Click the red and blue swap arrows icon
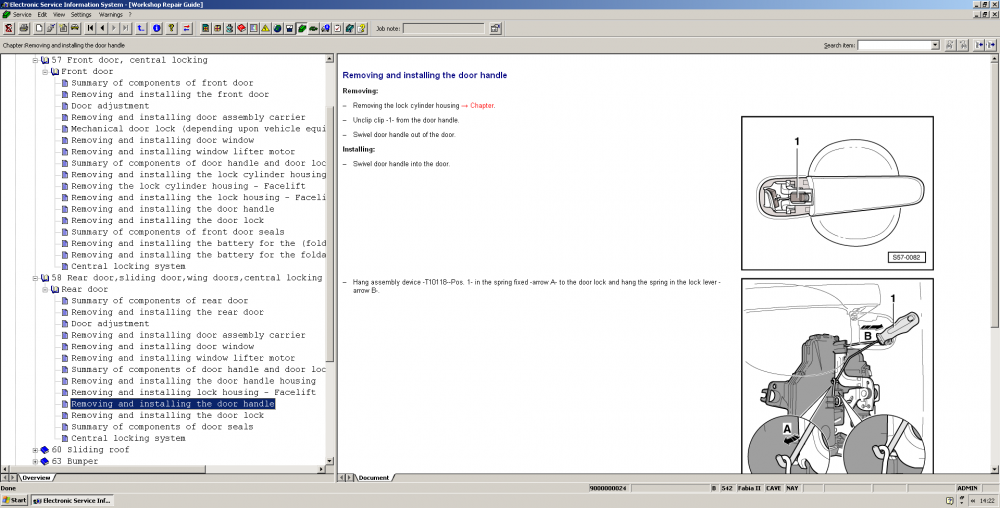 tap(186, 28)
